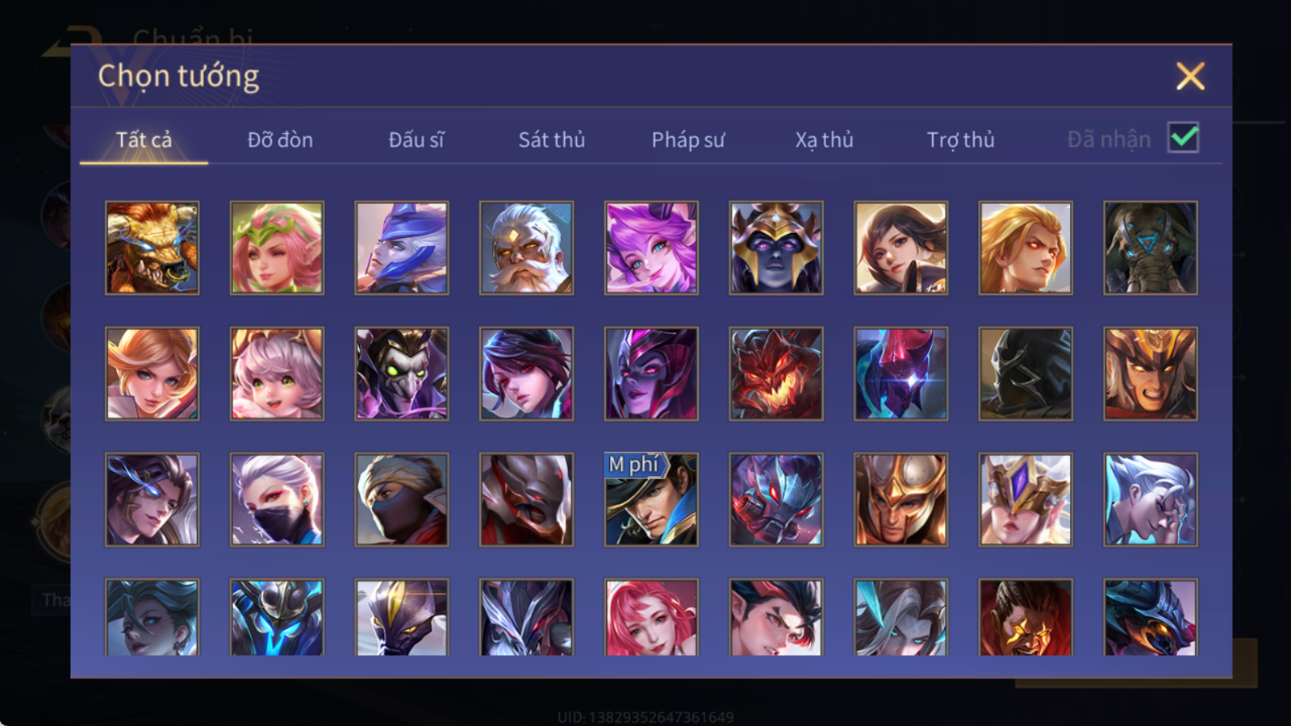Choose the dark hooded assassin hero
1291x726 pixels.
1025,374
